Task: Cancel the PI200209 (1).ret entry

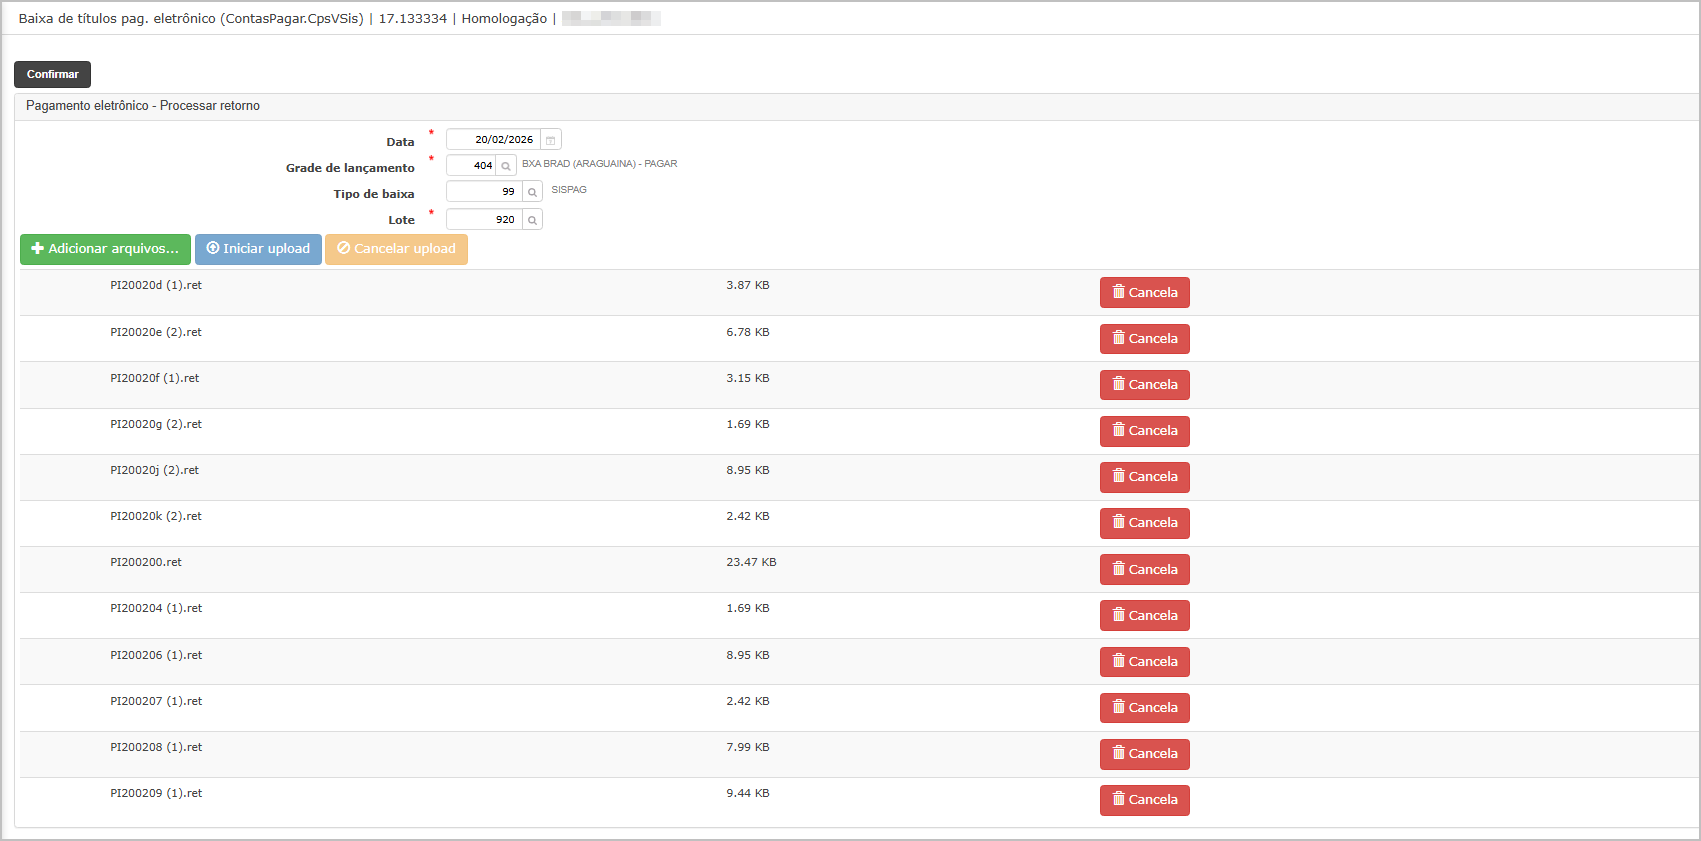Action: (1144, 800)
